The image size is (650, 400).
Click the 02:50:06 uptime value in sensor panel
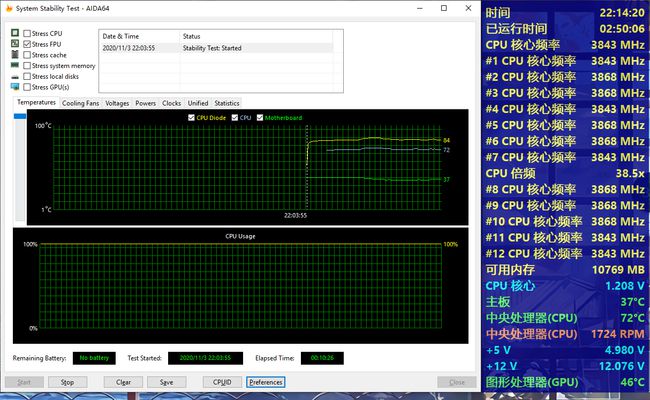click(x=622, y=29)
